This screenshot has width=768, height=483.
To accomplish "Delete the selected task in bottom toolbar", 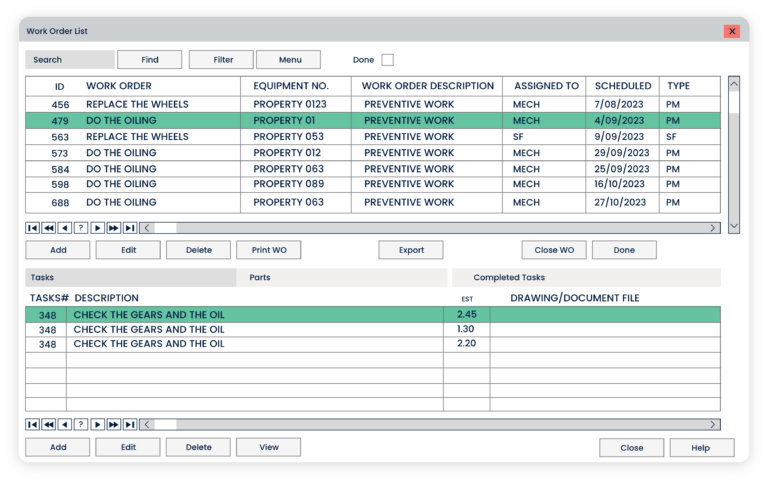I will pyautogui.click(x=198, y=447).
